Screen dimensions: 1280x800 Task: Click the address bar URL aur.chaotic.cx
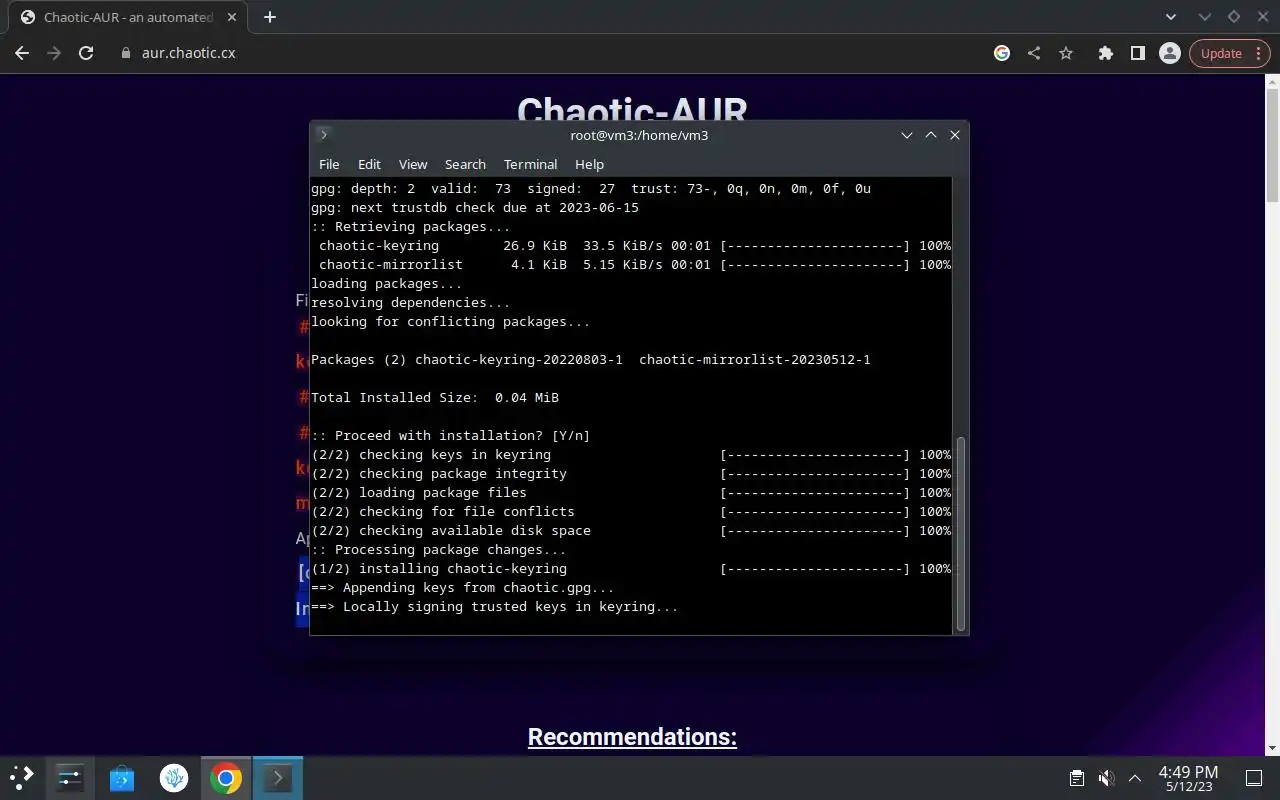pos(188,53)
